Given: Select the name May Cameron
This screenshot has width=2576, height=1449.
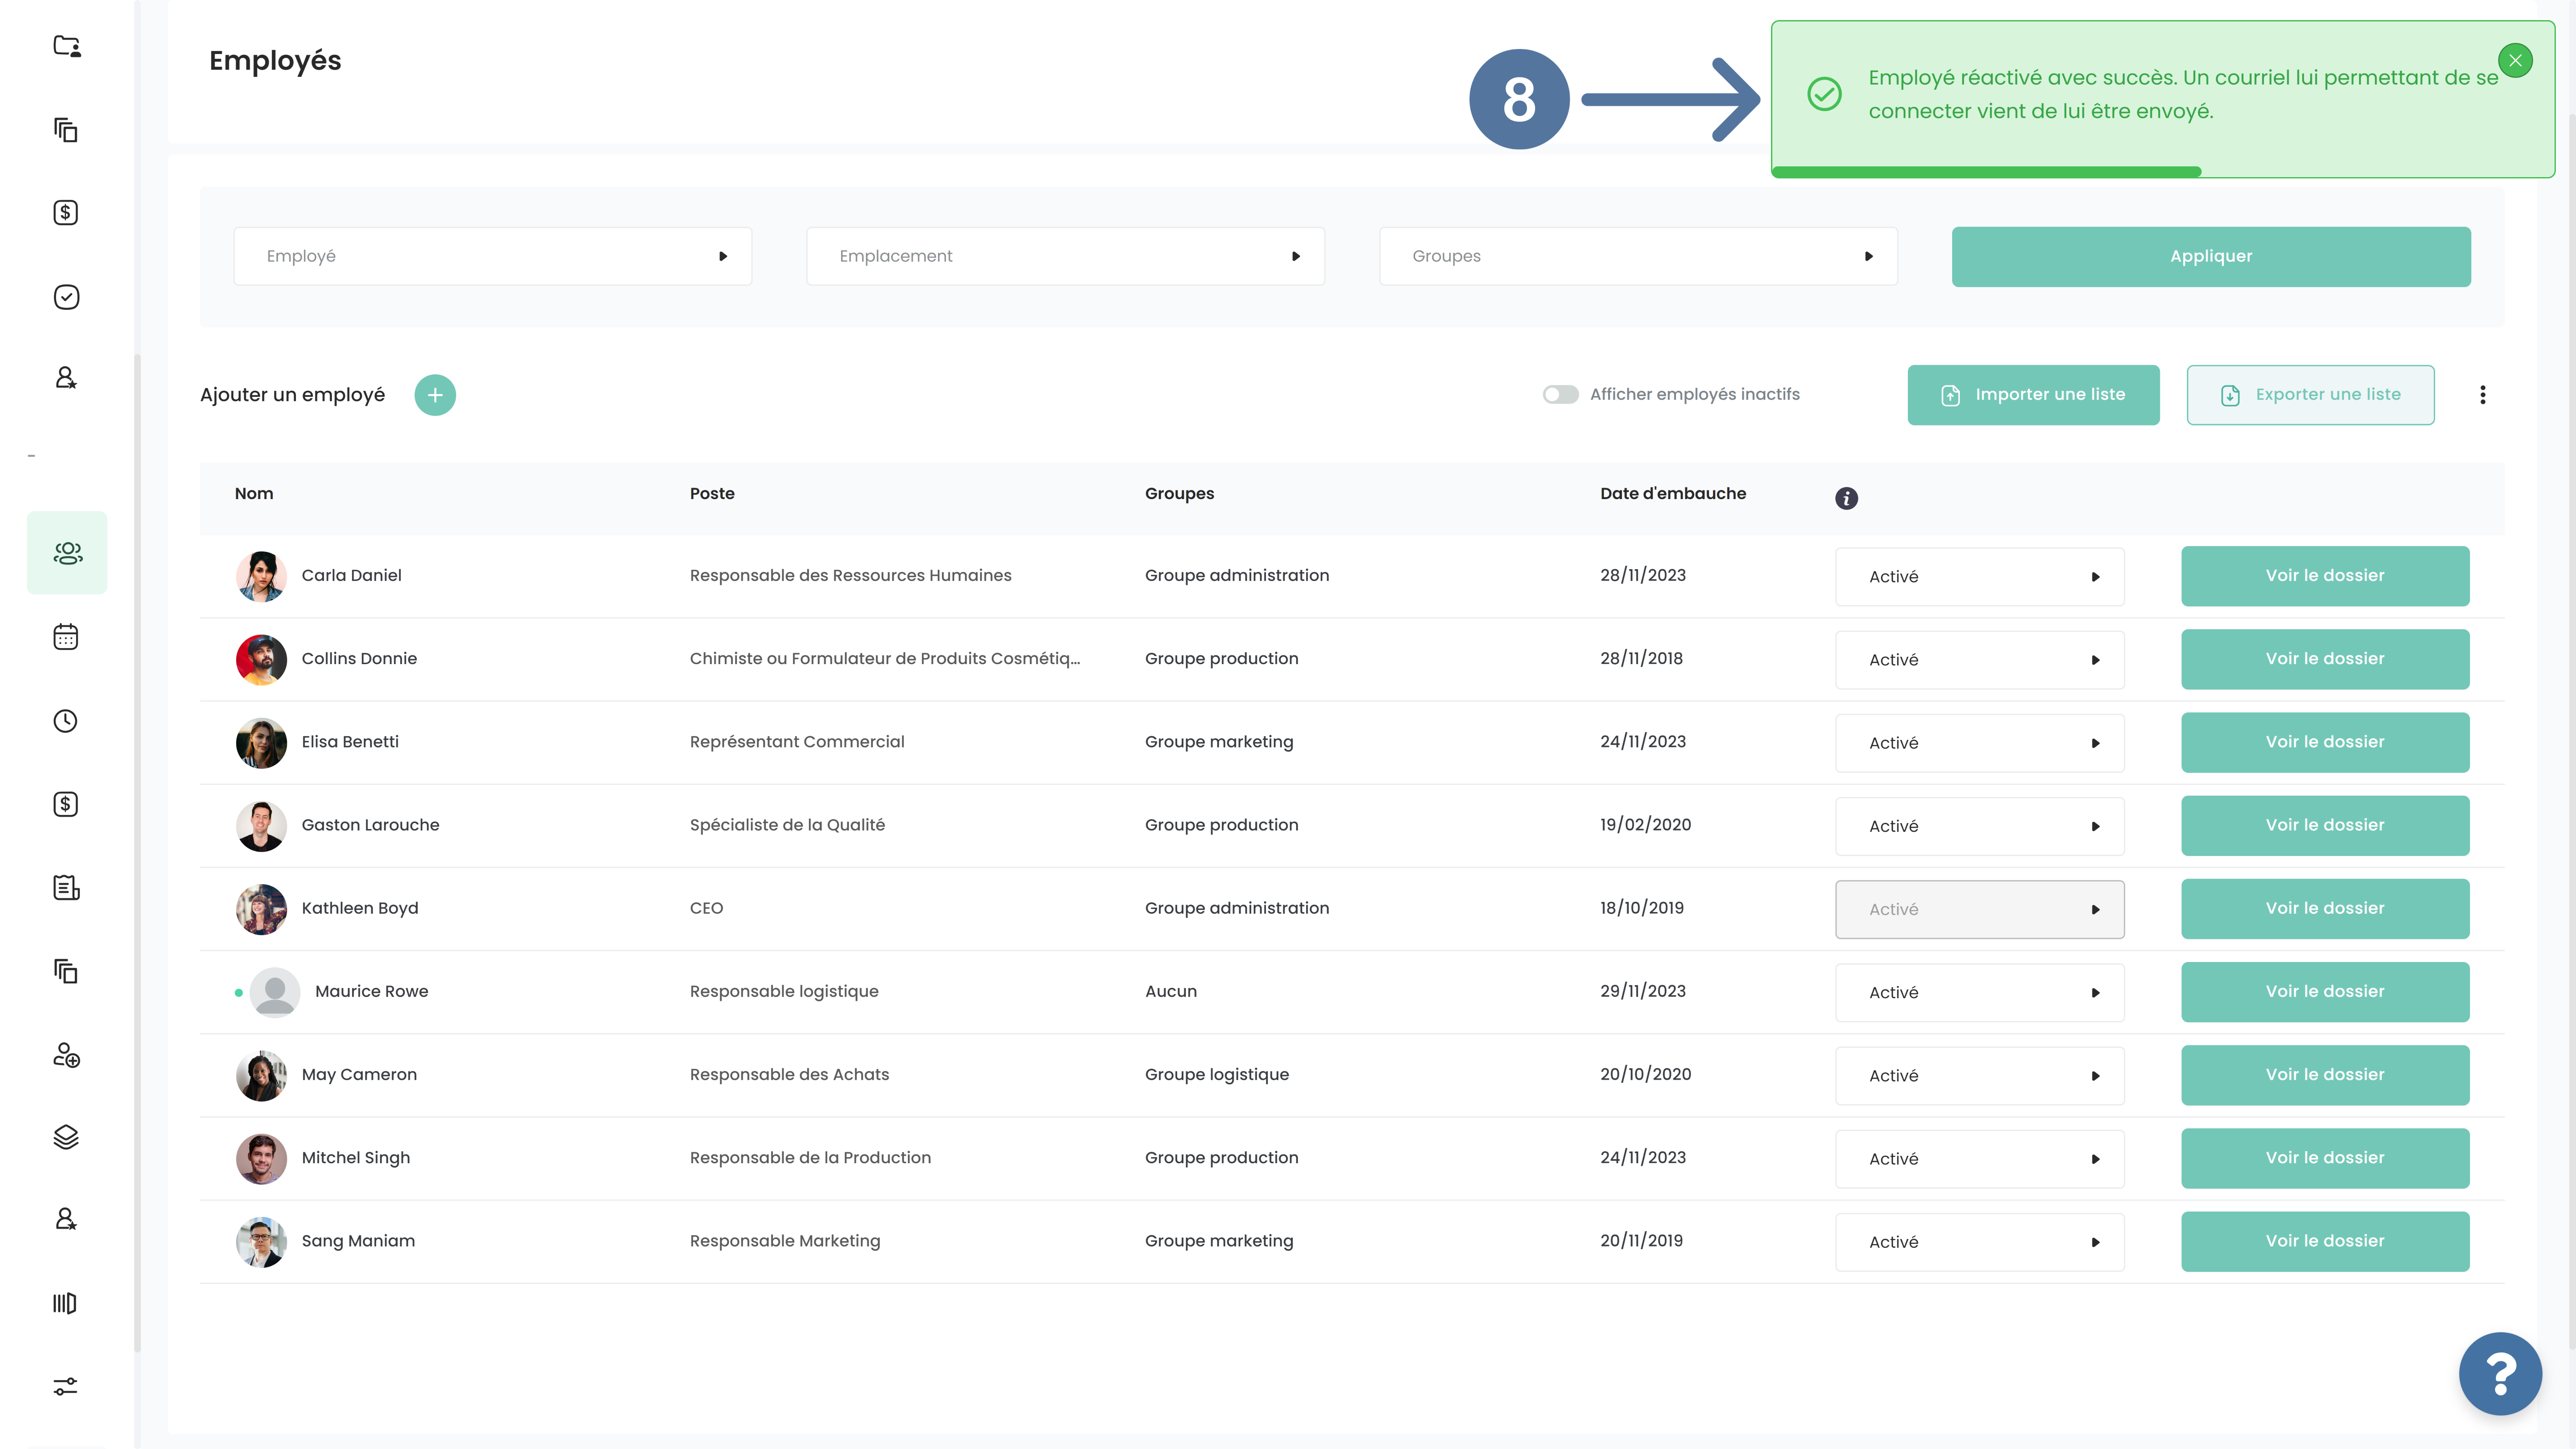Looking at the screenshot, I should pos(359,1075).
